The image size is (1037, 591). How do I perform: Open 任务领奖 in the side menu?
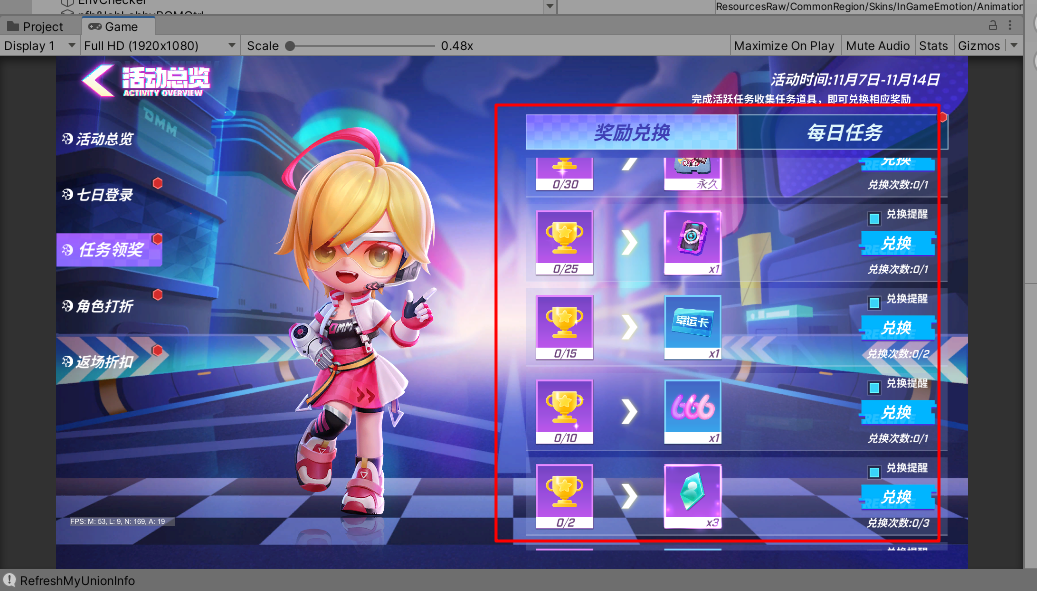[x=109, y=250]
